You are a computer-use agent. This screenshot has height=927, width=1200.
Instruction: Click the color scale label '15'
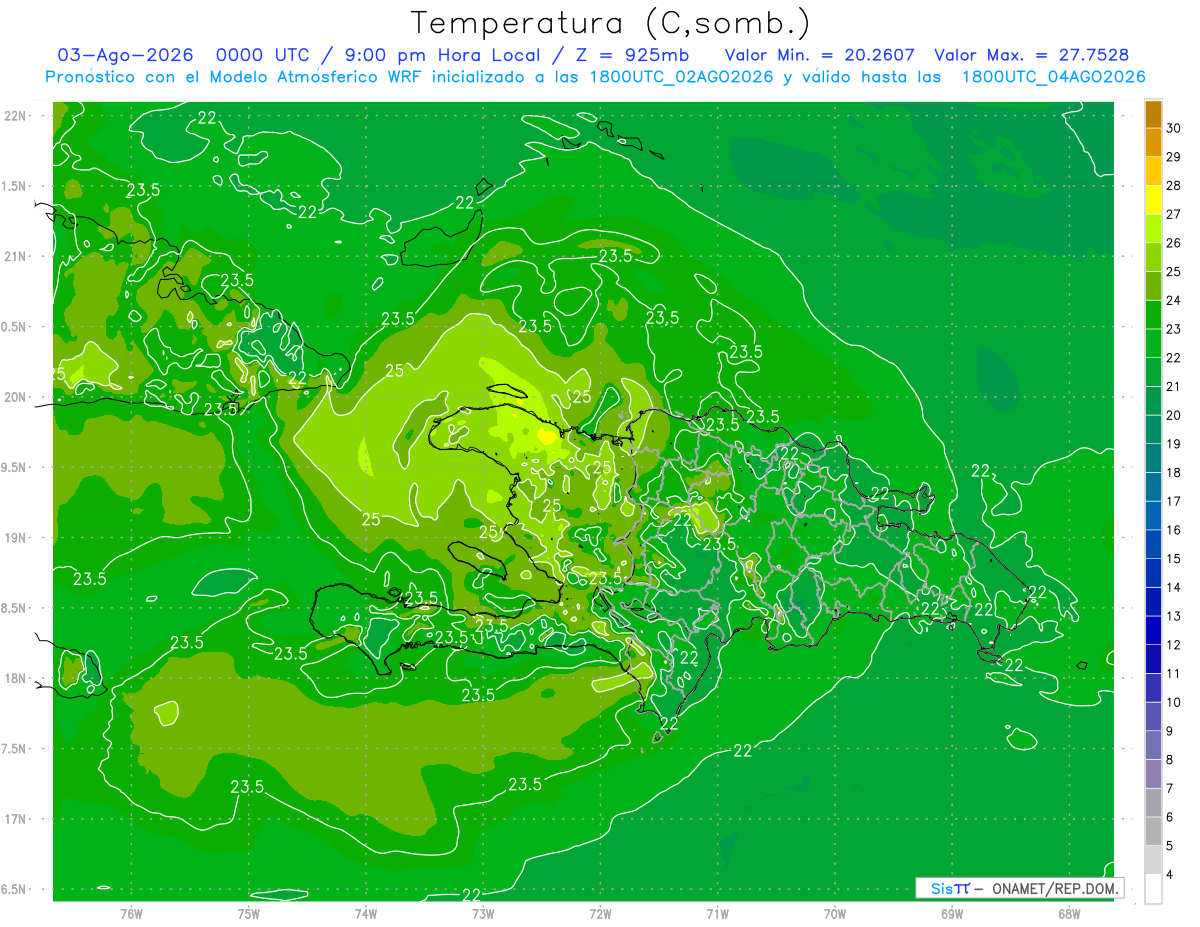[1174, 559]
